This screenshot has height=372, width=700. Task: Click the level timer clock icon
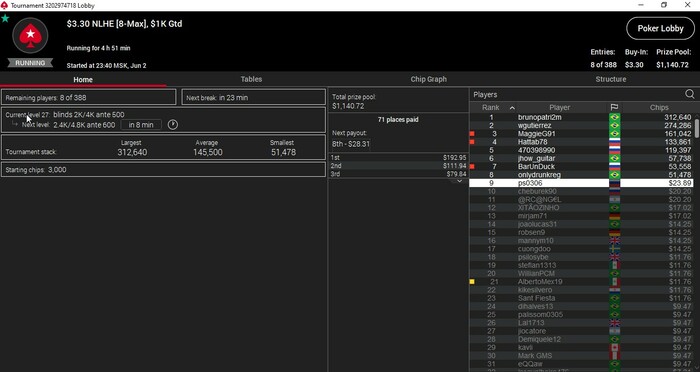[x=173, y=125]
